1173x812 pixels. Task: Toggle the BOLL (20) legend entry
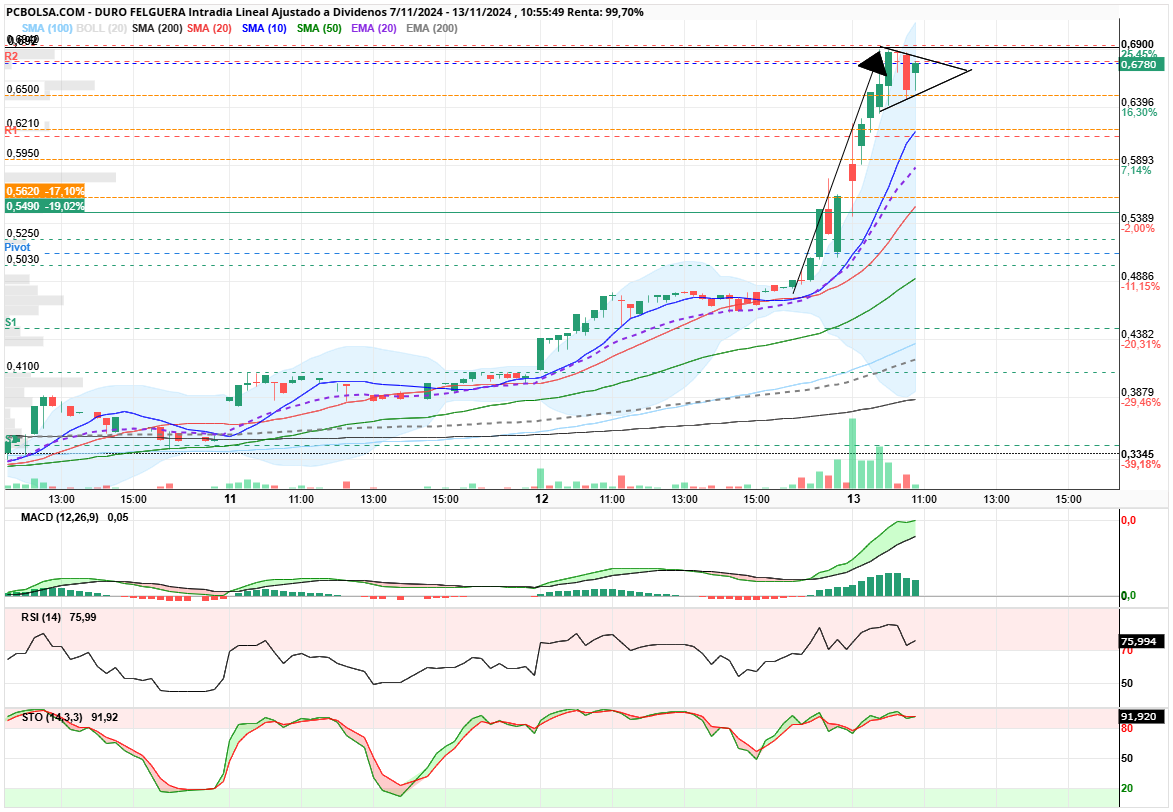[102, 28]
